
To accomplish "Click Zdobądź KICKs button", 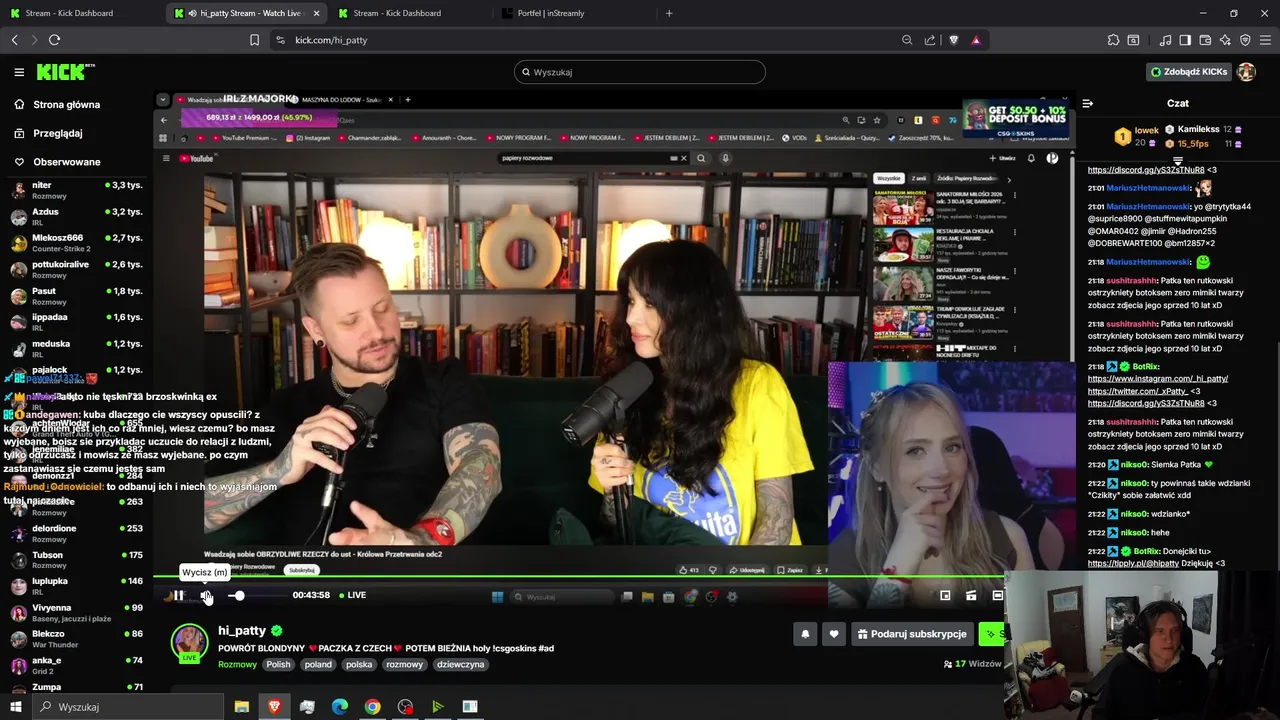I will pyautogui.click(x=1189, y=72).
